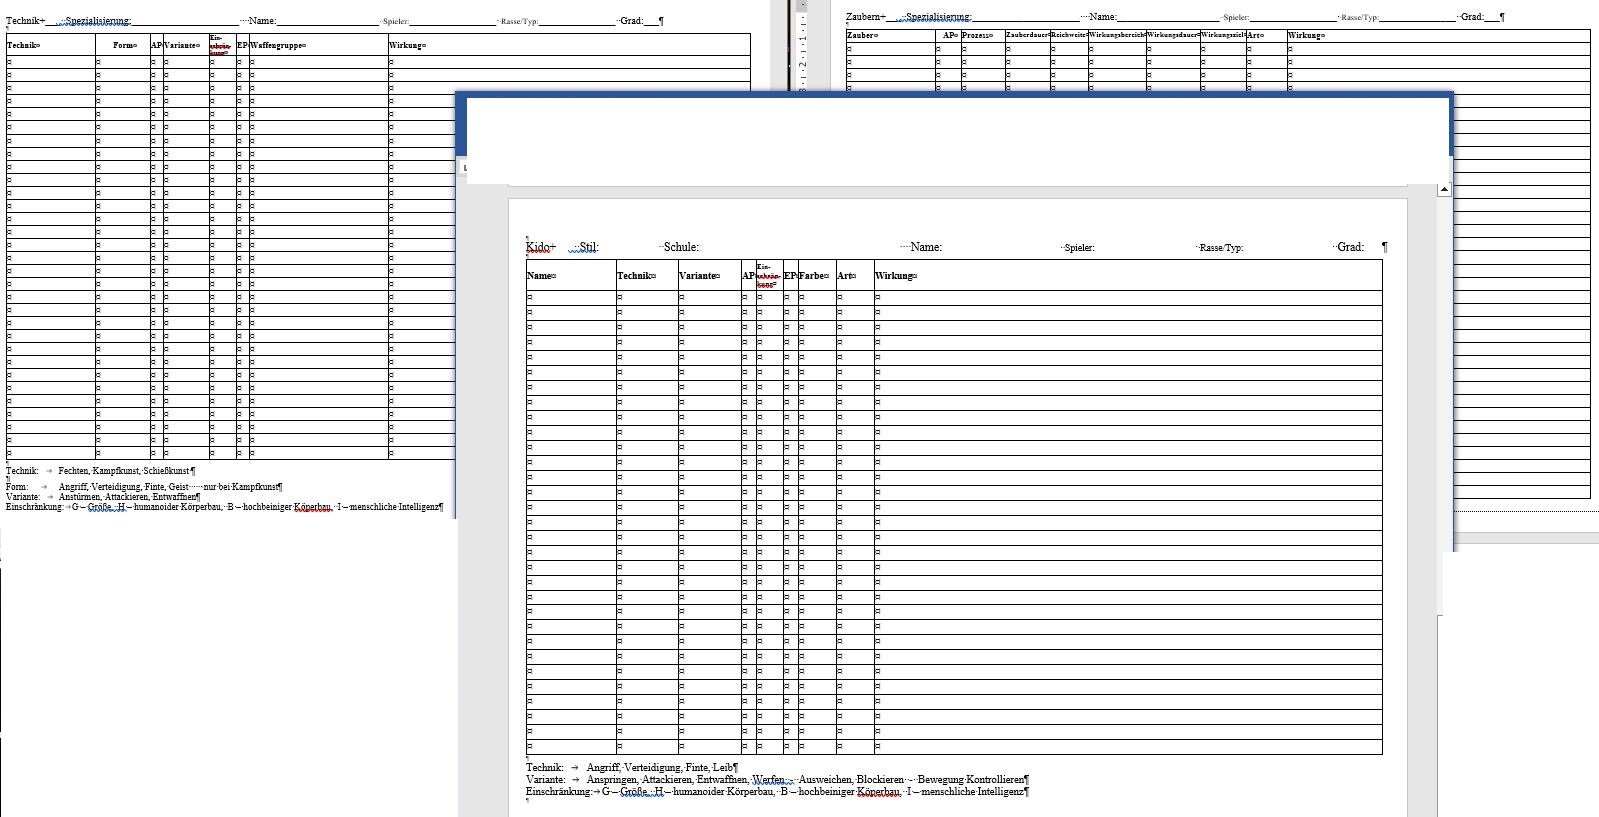Select the 'Wirkung' header cell in Kido table

(895, 276)
